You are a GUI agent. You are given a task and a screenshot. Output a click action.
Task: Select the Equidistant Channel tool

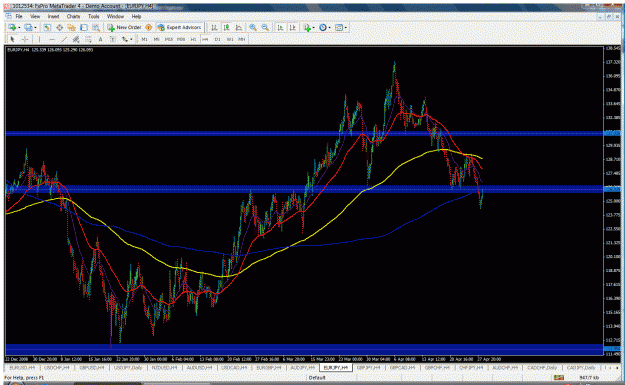(76, 39)
